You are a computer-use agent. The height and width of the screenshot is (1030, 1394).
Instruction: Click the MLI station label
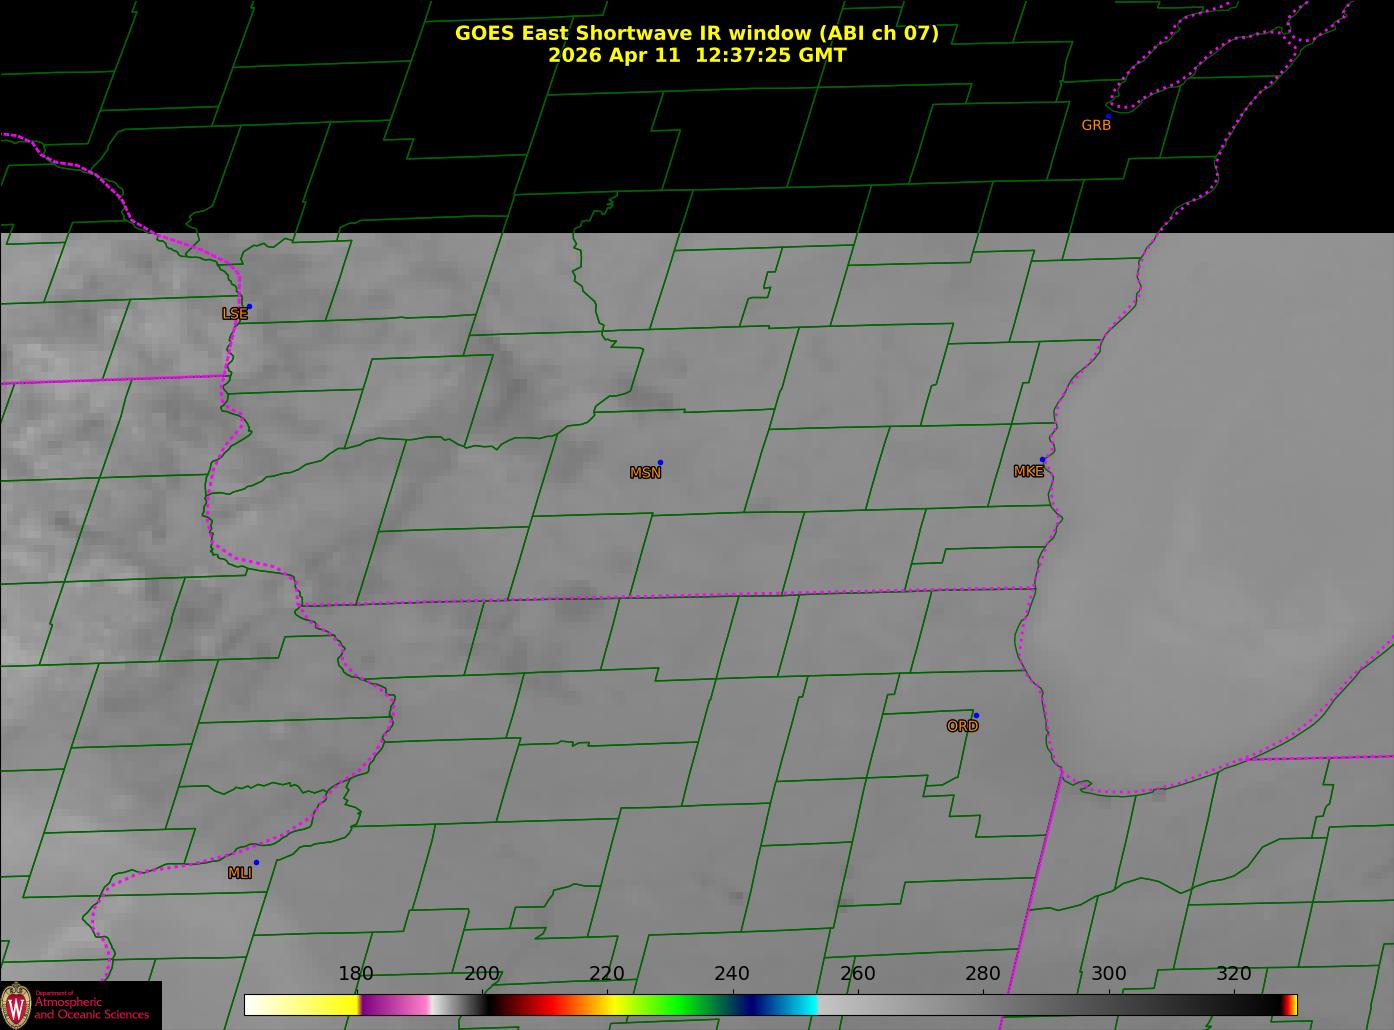point(240,873)
